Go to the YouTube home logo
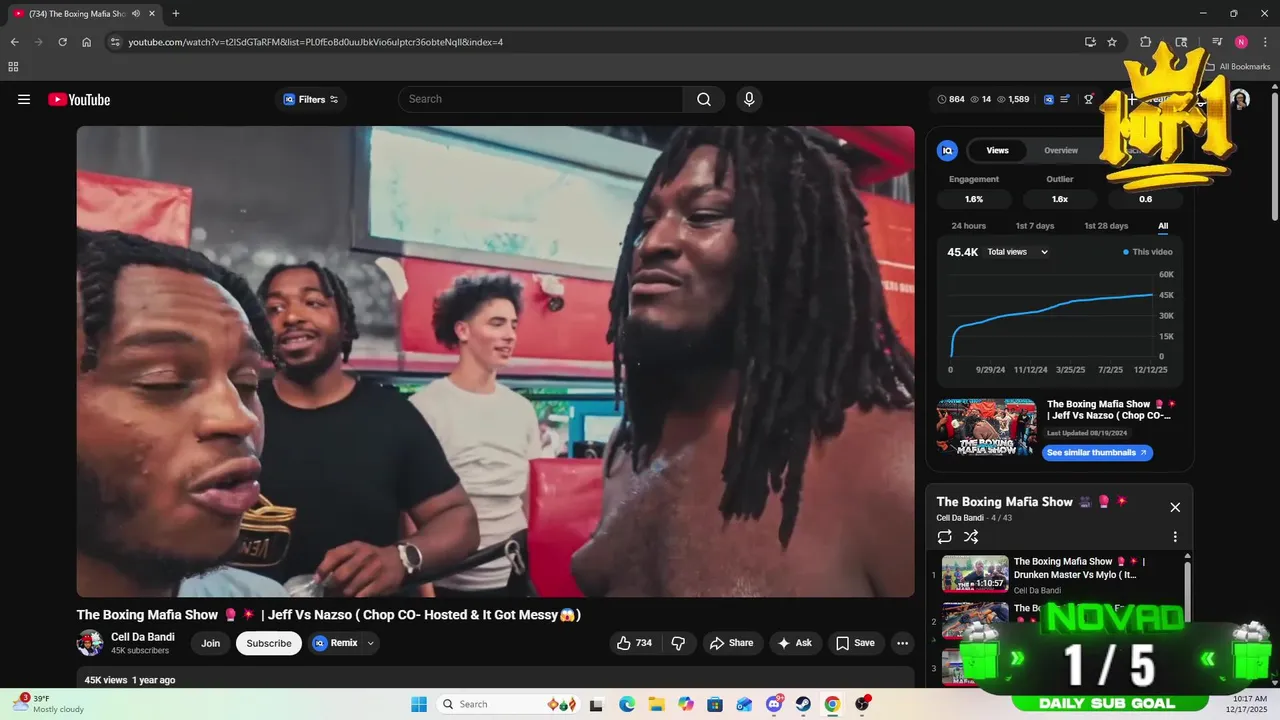This screenshot has width=1280, height=720. [x=79, y=99]
